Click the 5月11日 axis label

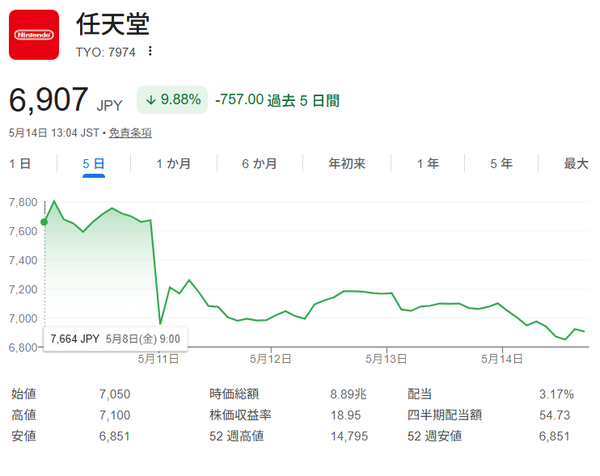(158, 359)
